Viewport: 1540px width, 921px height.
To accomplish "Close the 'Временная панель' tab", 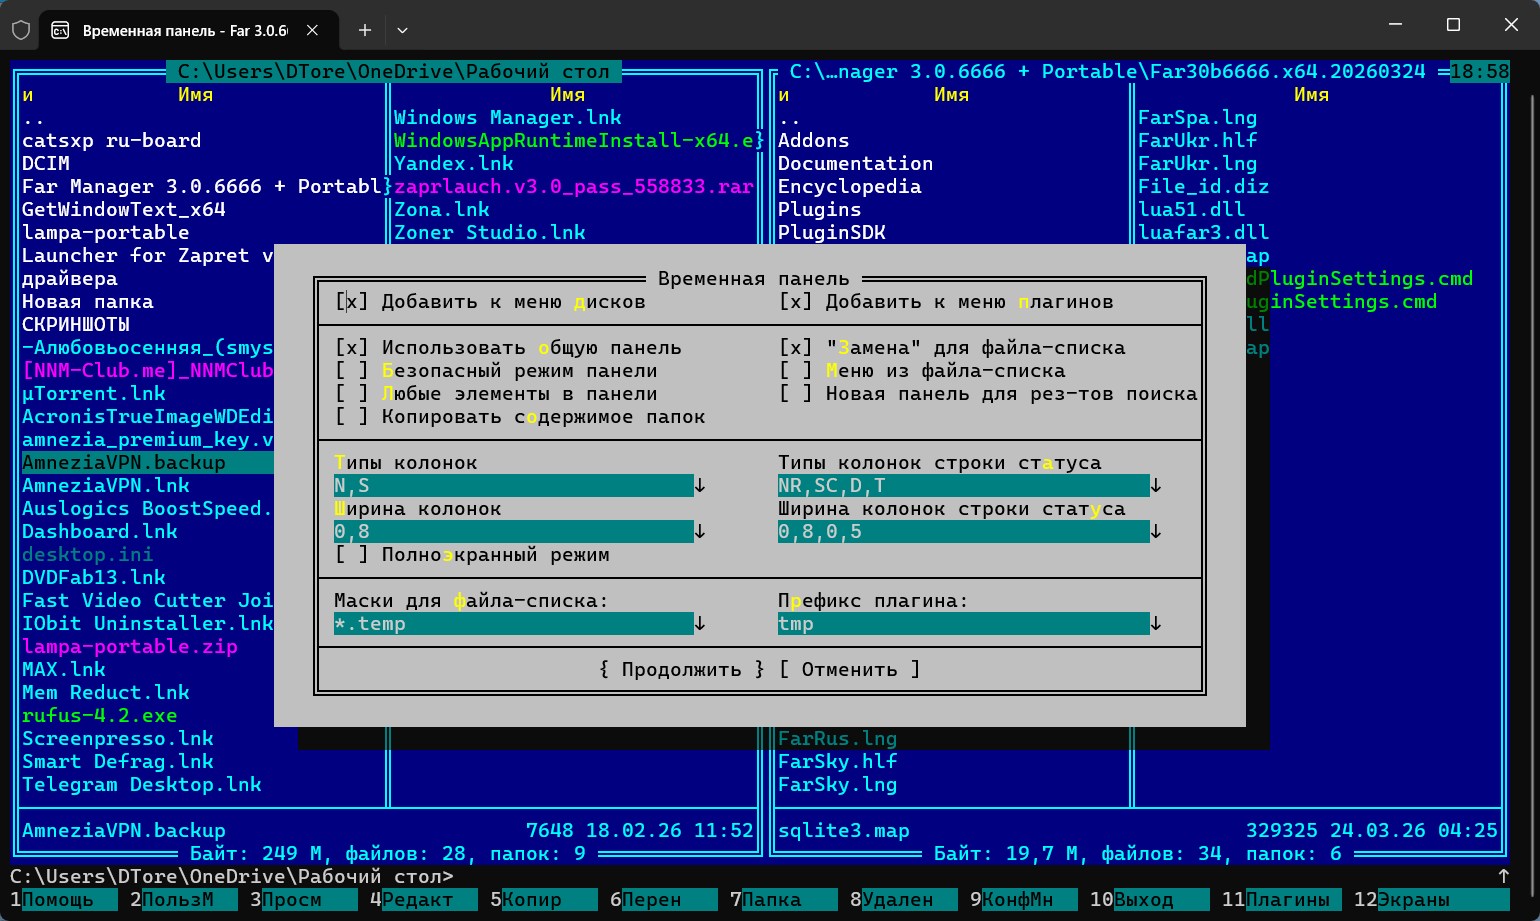I will 313,30.
